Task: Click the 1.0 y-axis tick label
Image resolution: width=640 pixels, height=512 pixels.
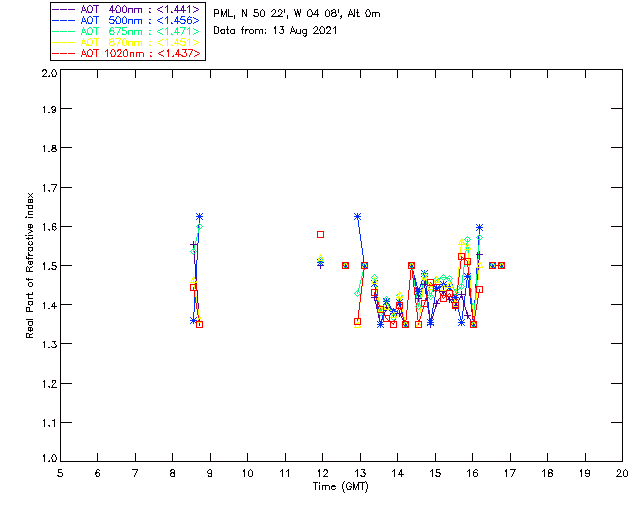Action: coord(49,458)
